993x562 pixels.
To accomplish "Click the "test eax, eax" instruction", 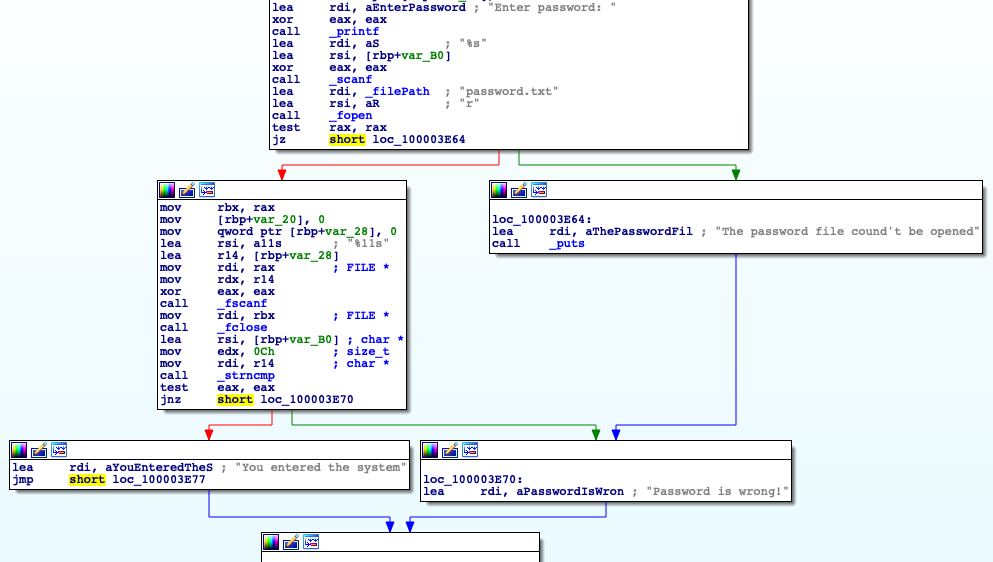I will click(217, 388).
